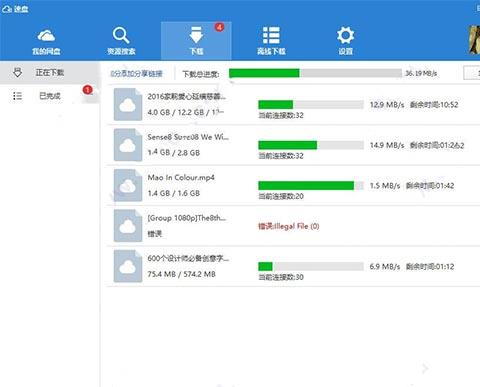Click file icon of [Group 1080p] item

pyautogui.click(x=128, y=226)
